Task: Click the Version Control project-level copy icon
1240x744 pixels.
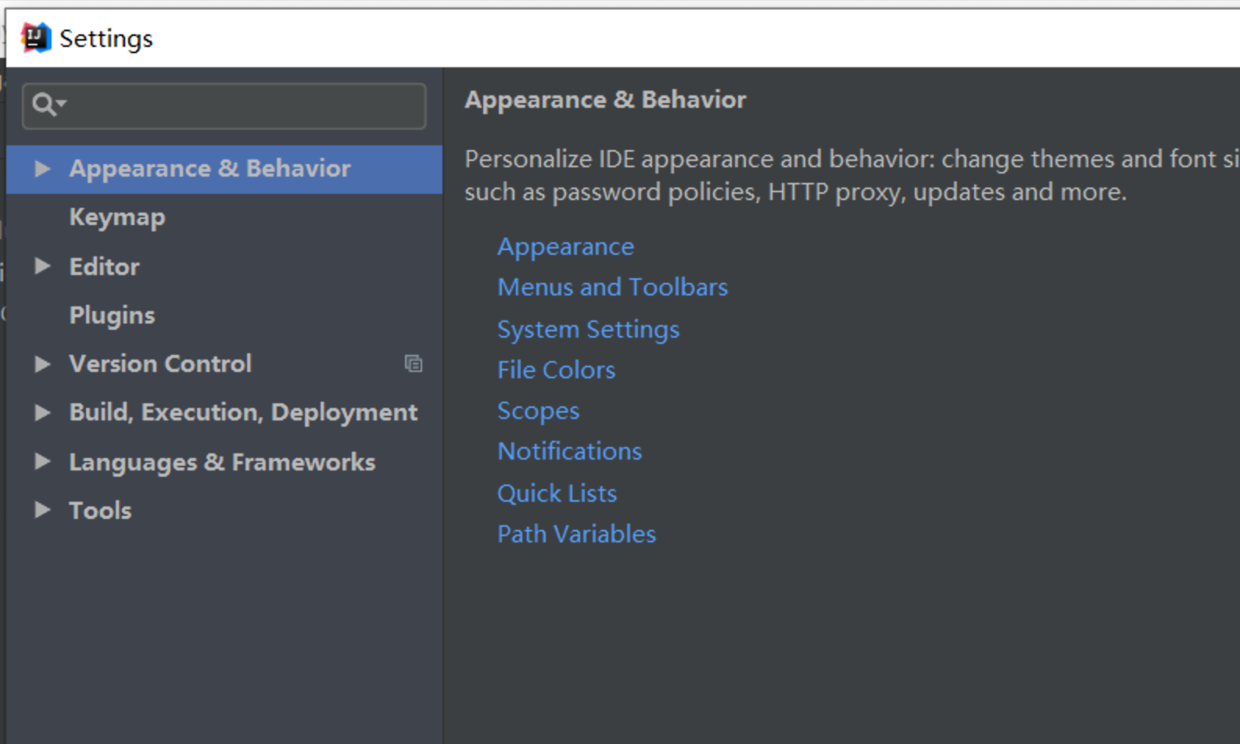Action: tap(413, 364)
